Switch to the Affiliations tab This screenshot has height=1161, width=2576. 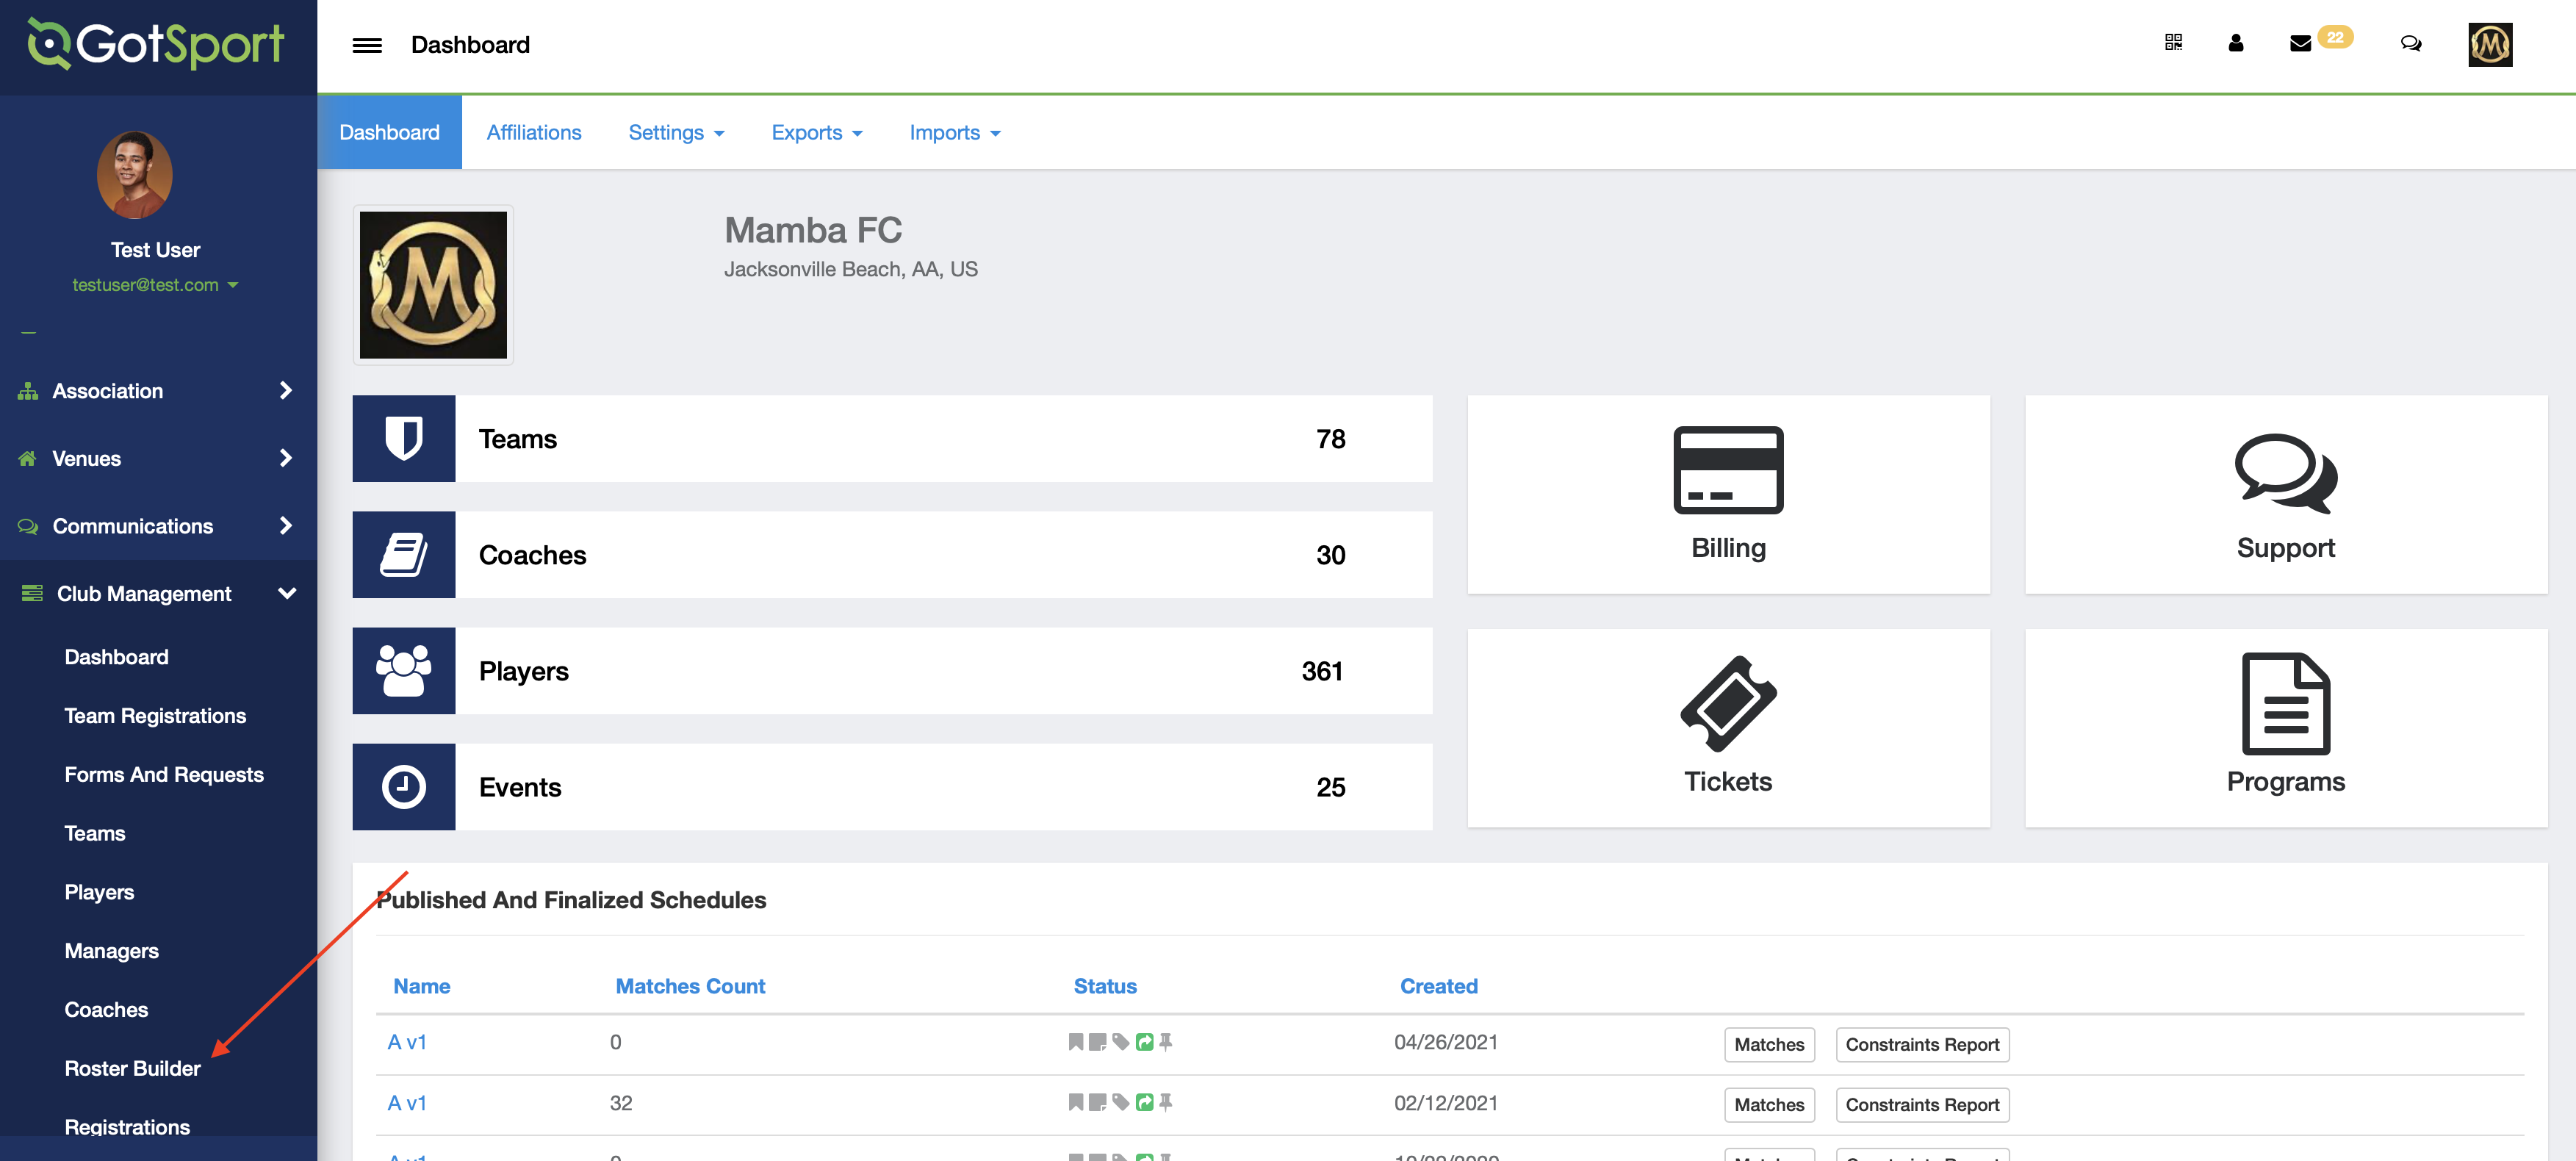click(533, 133)
